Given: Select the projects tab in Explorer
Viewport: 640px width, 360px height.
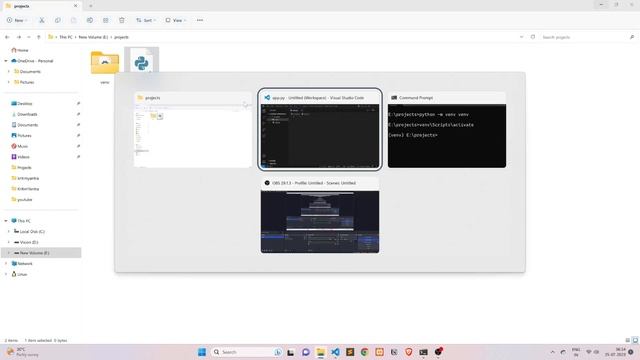Looking at the screenshot, I should [x=41, y=6].
